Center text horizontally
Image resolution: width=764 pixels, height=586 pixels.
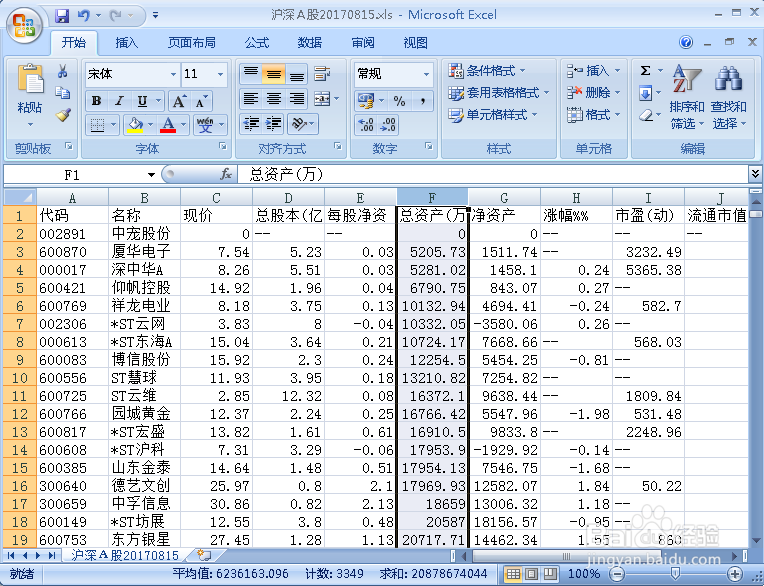pyautogui.click(x=274, y=99)
